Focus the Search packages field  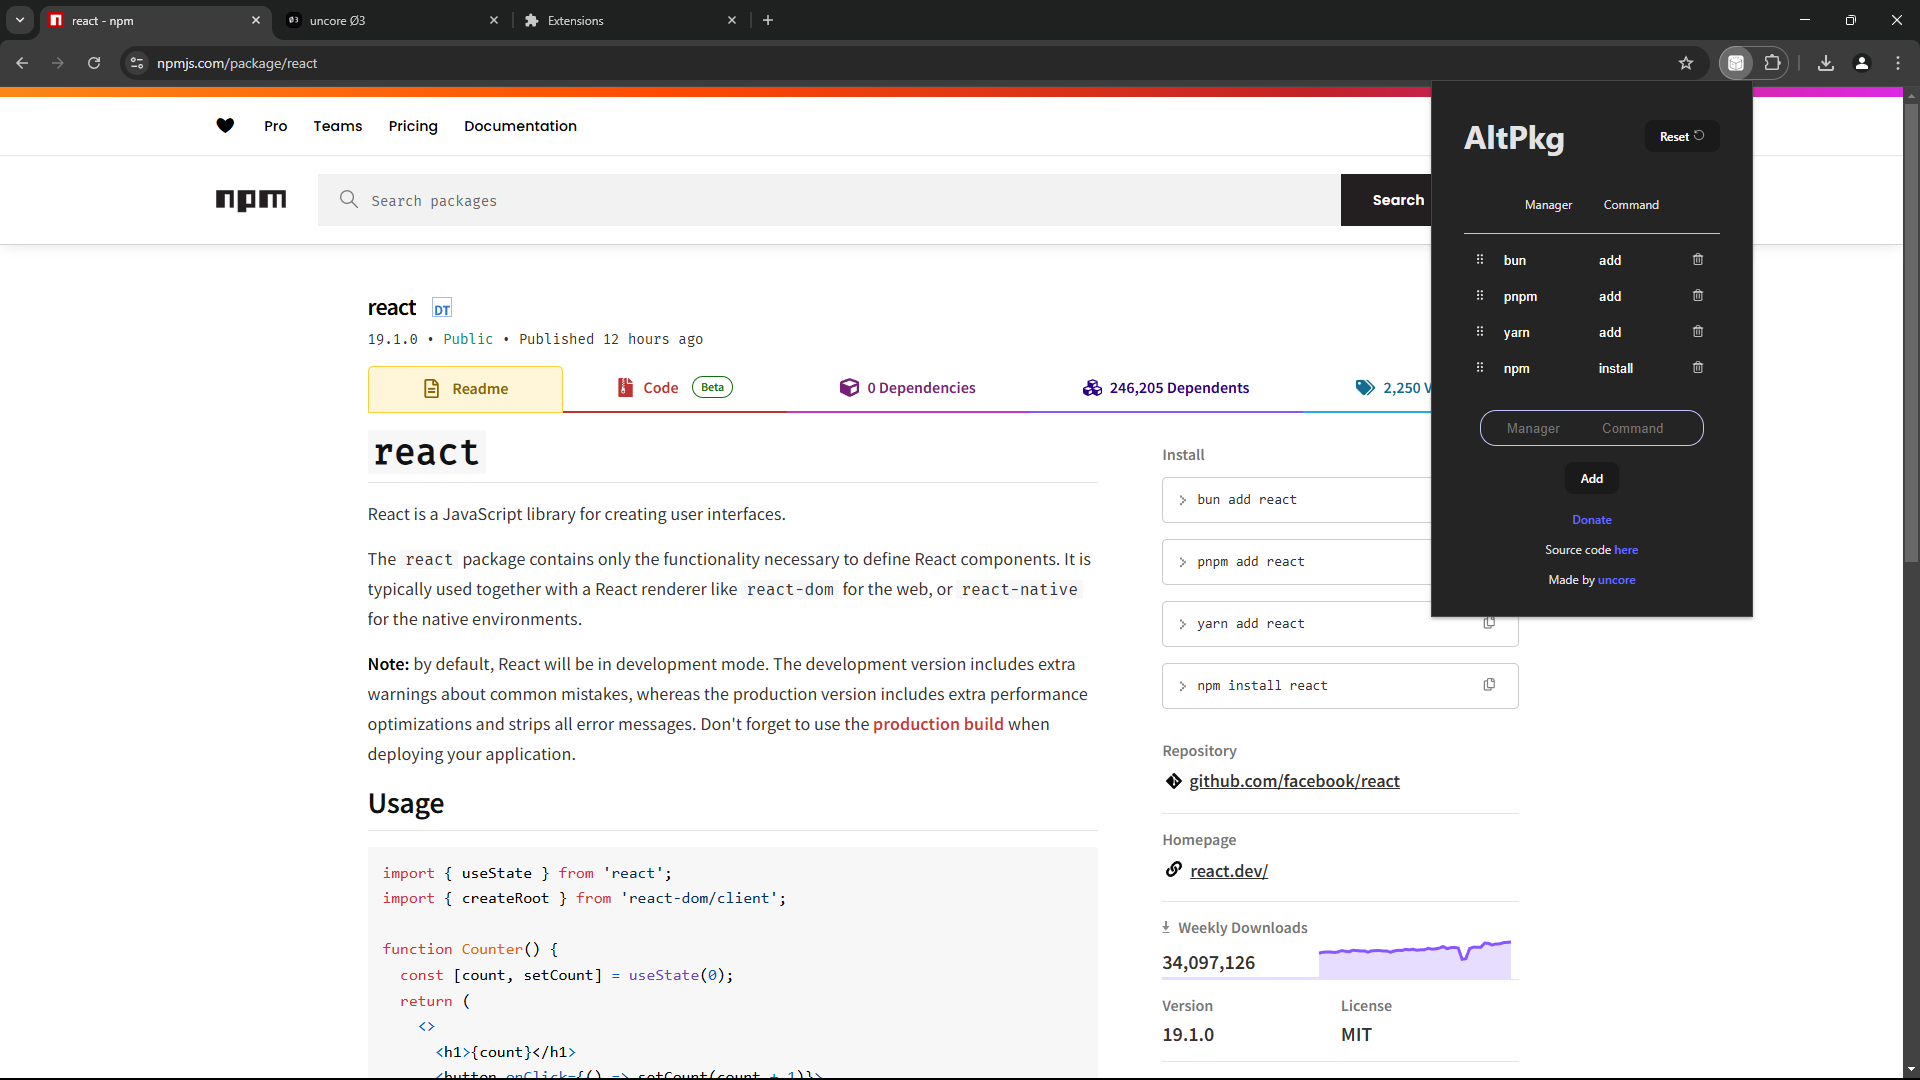tap(829, 200)
